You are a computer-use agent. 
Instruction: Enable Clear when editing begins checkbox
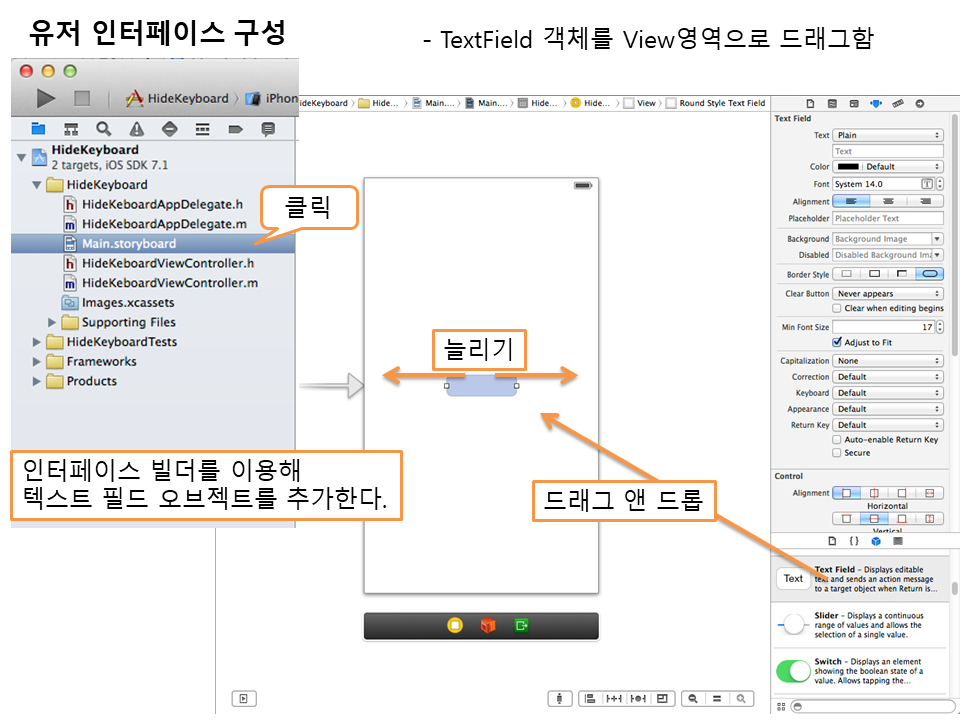point(838,309)
